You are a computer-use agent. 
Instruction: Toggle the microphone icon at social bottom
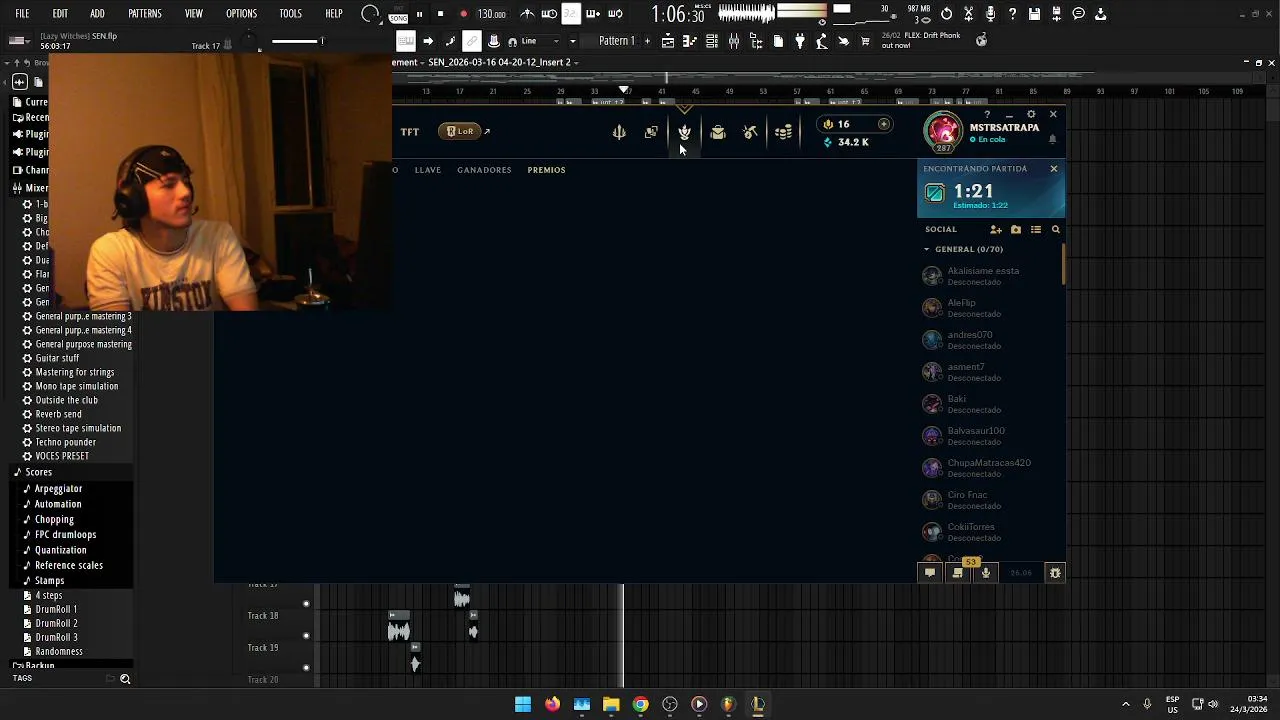[x=986, y=573]
